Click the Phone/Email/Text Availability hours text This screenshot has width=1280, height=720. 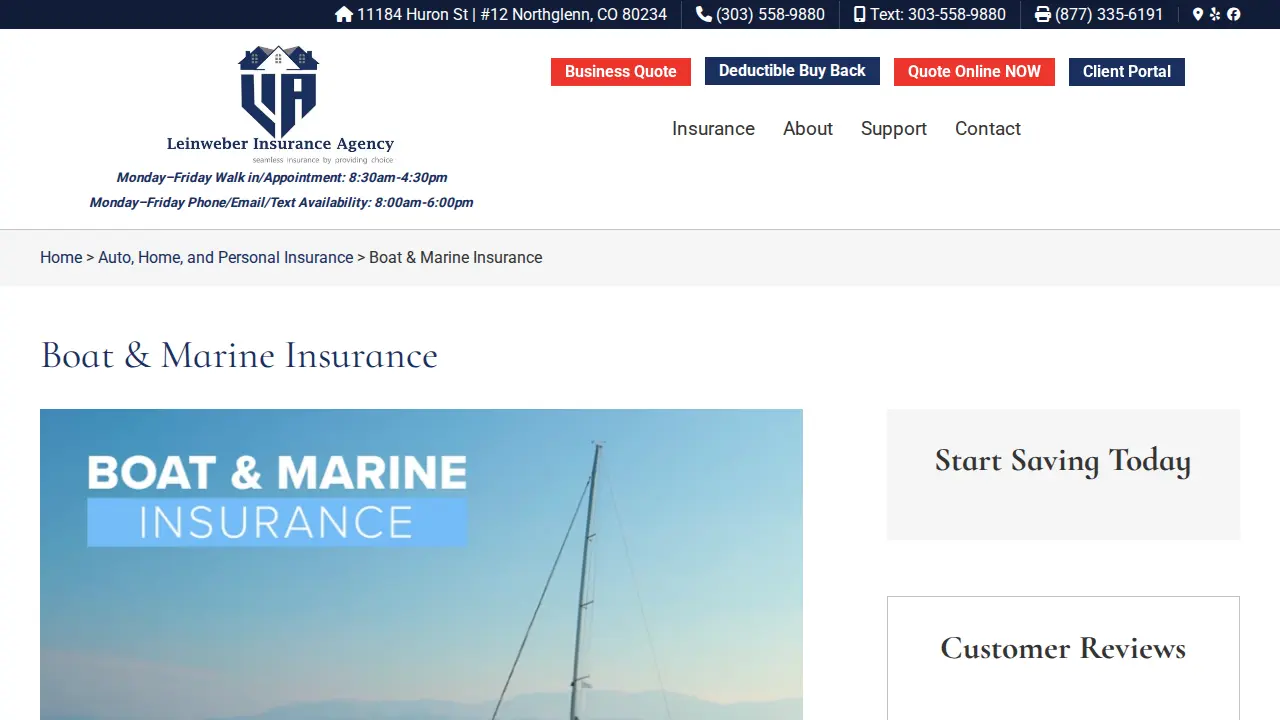[281, 202]
